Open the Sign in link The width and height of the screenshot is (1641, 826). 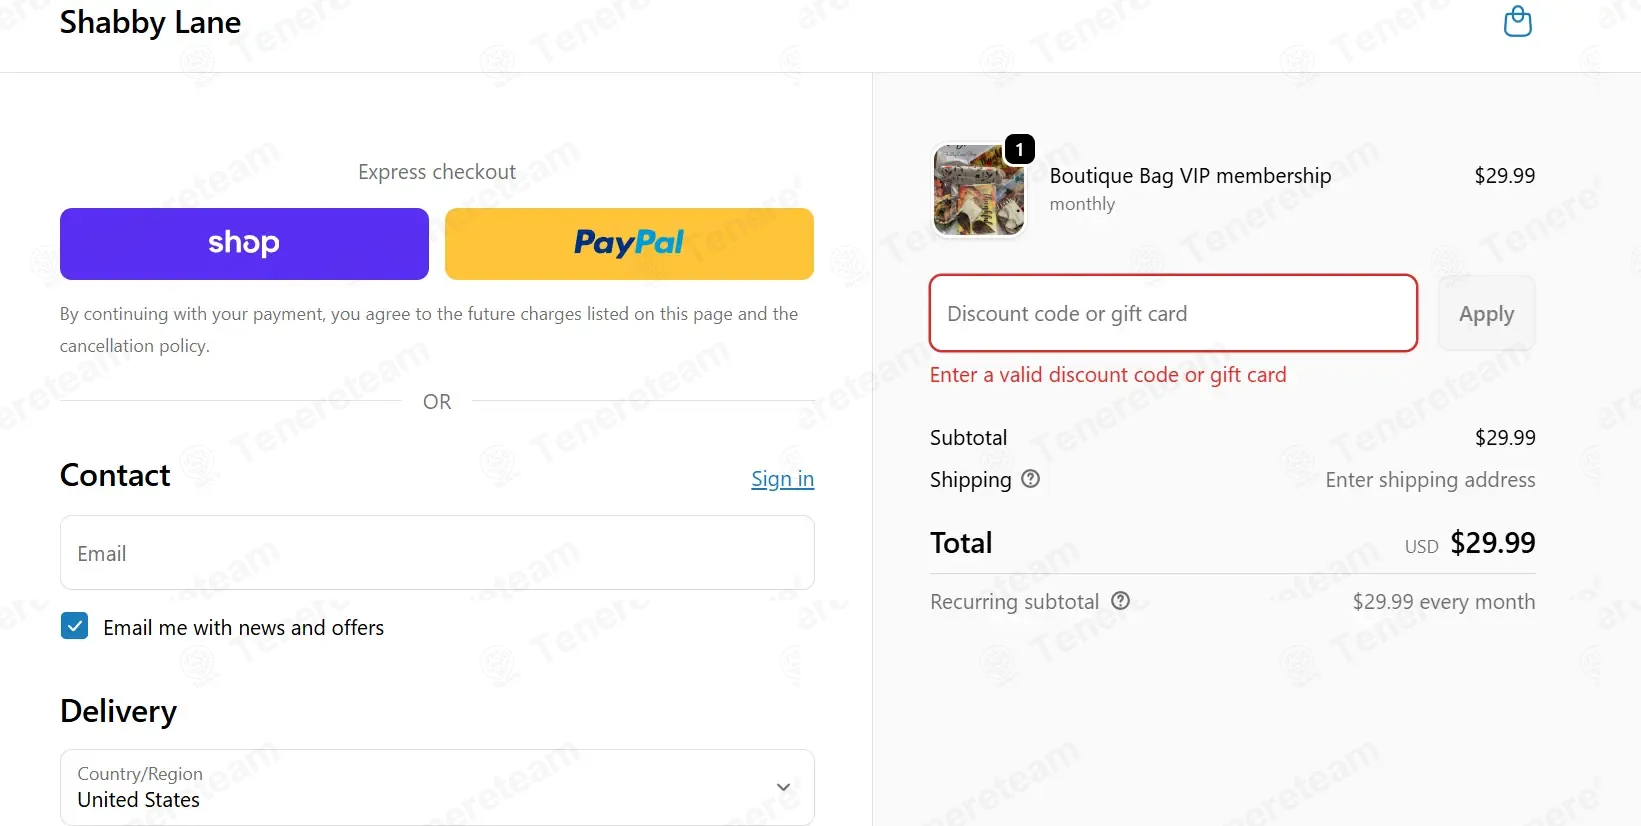[782, 479]
